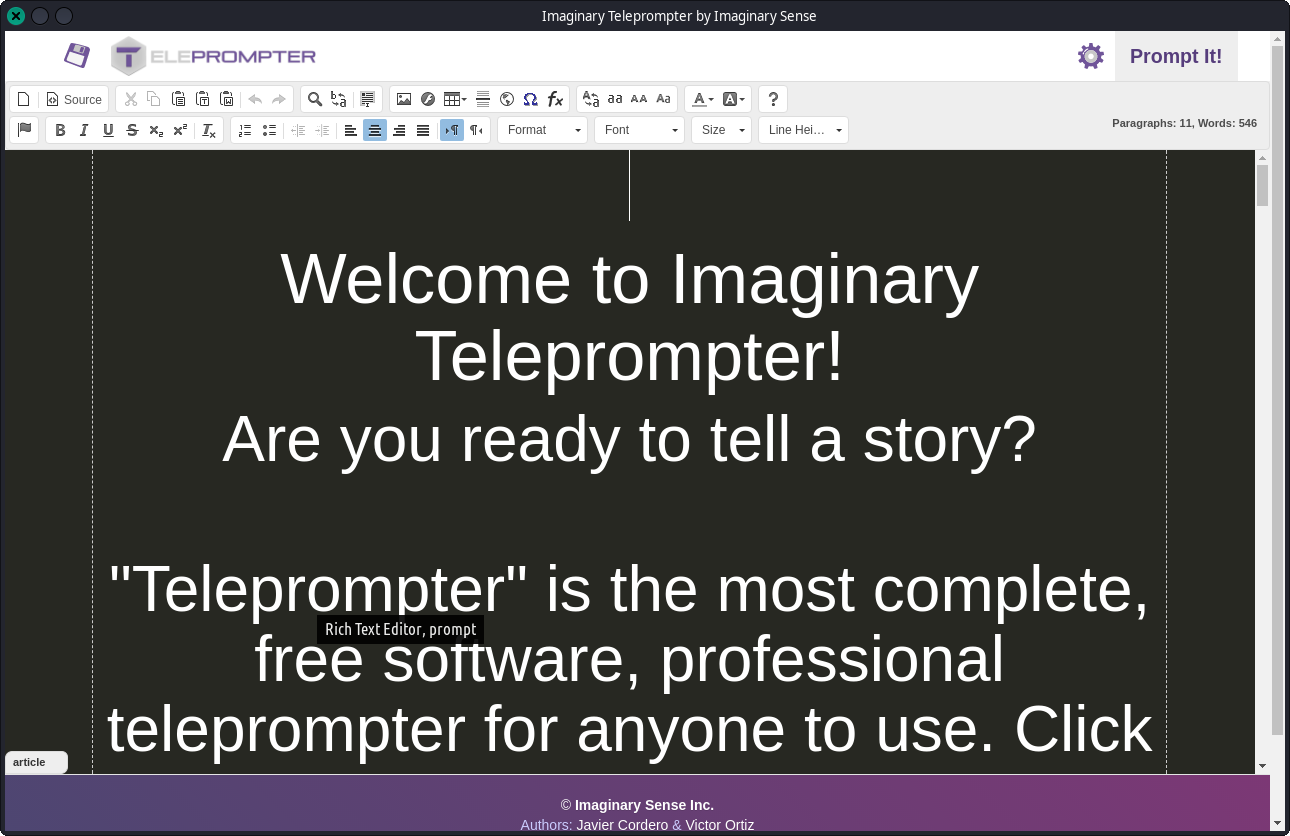
Task: Open settings with the gear icon
Action: 1091,56
